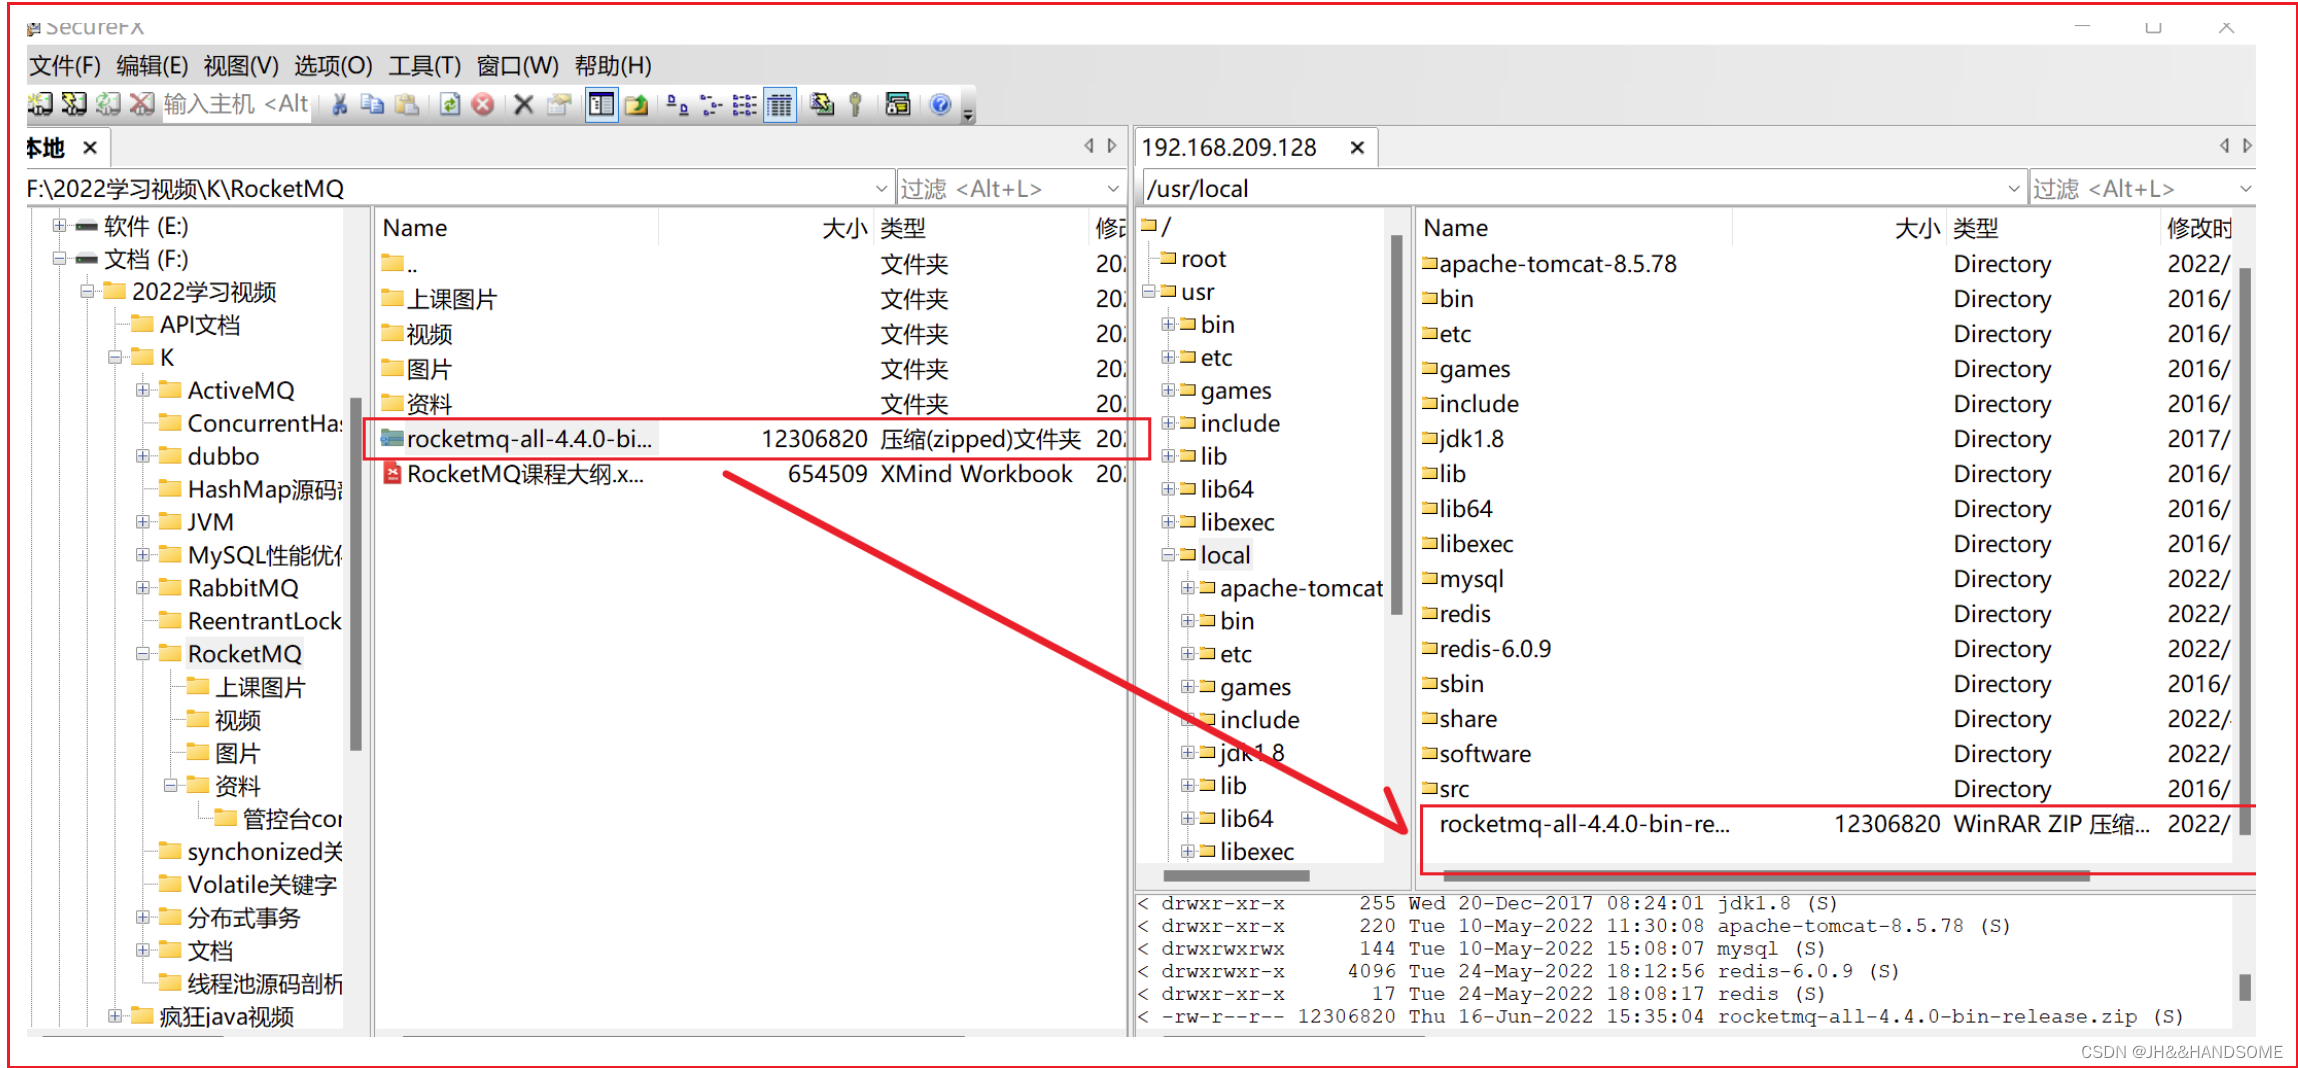Sort remote files by Name column
Image resolution: width=2298 pixels, height=1068 pixels.
[1574, 228]
